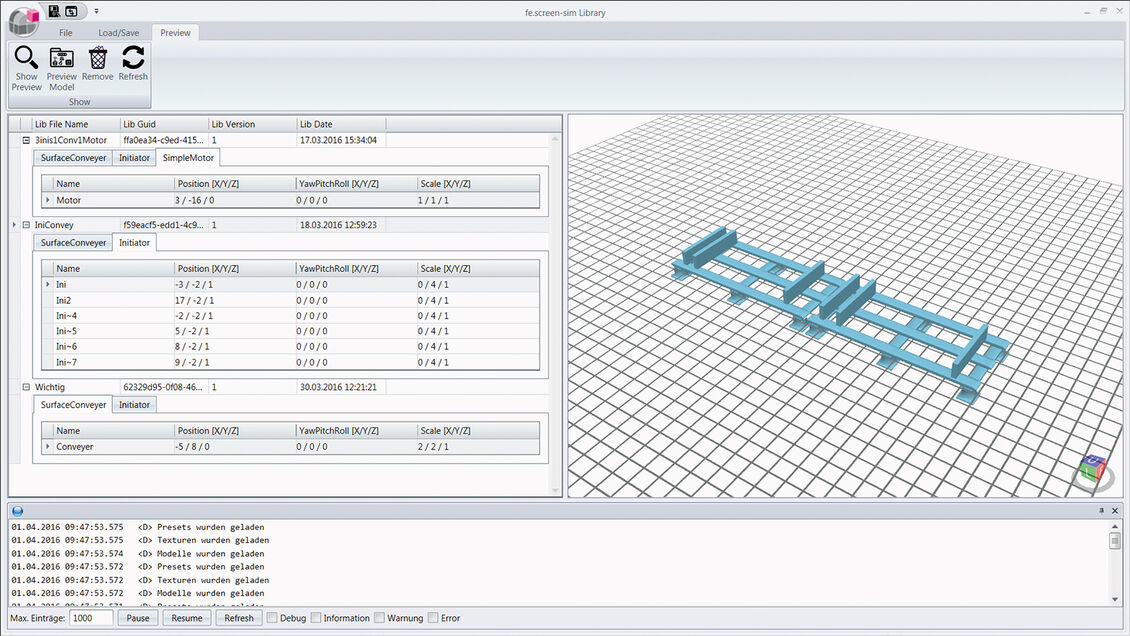Sort by Lib File Name column header
The image size is (1130, 636).
point(75,124)
